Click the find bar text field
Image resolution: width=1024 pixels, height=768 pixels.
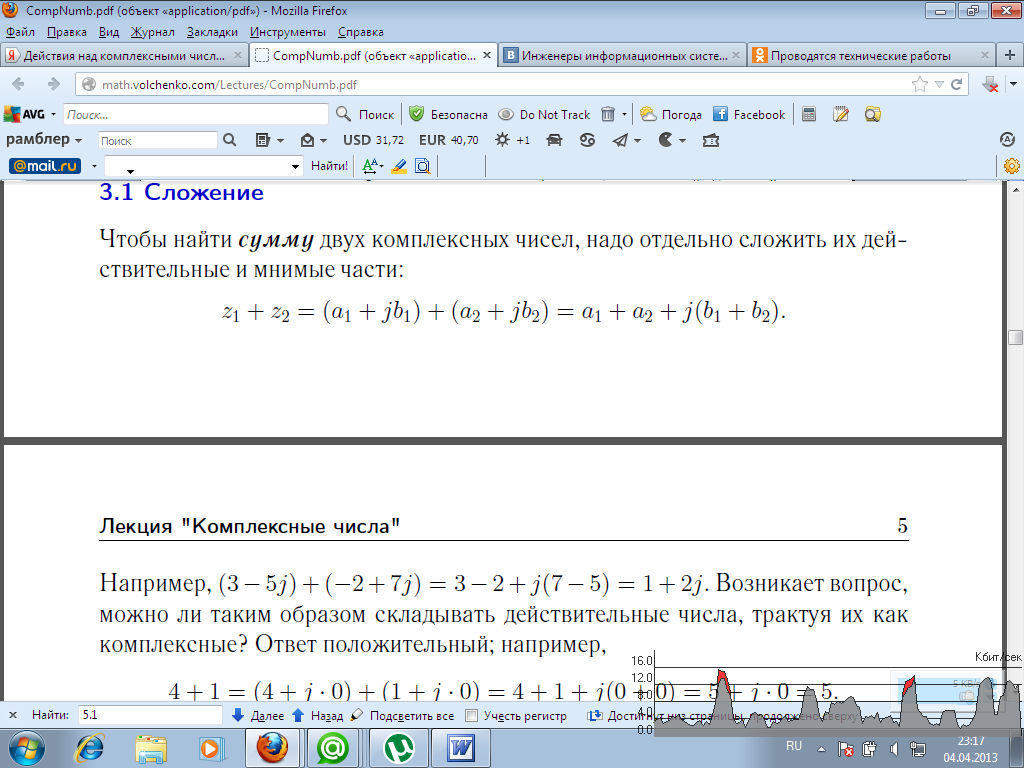[x=150, y=715]
